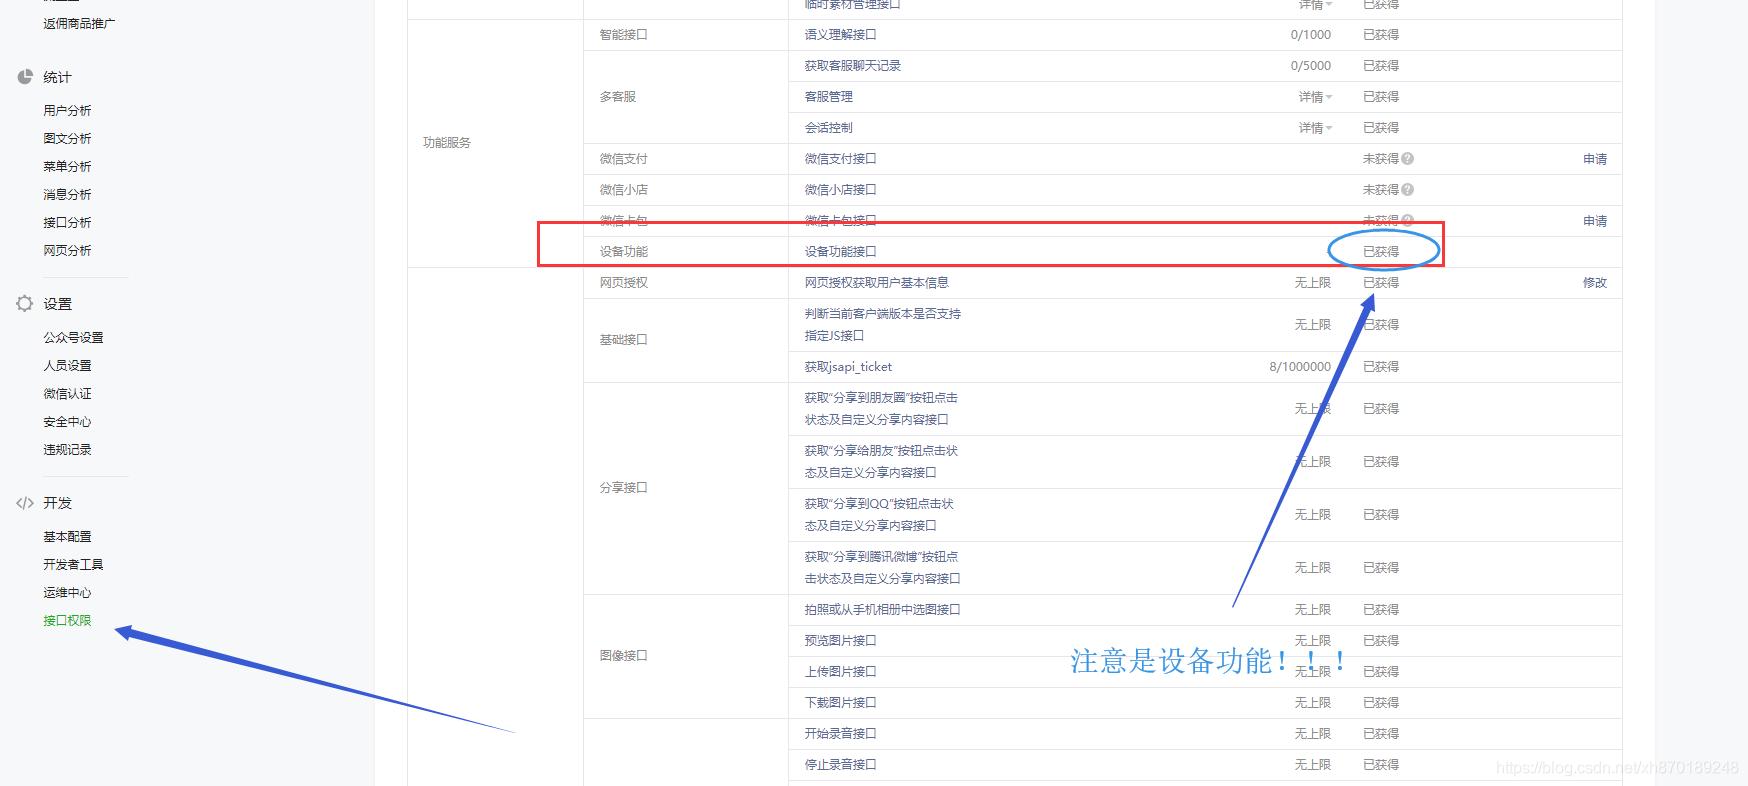This screenshot has width=1748, height=786.
Task: Click the code icon beside 开发
Action: [x=25, y=503]
